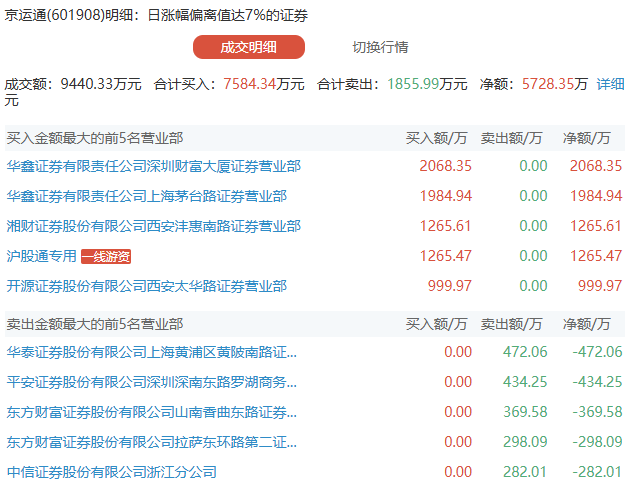This screenshot has width=642, height=502.
Task: Click 合计卖出 value 1855.99
Action: [413, 84]
